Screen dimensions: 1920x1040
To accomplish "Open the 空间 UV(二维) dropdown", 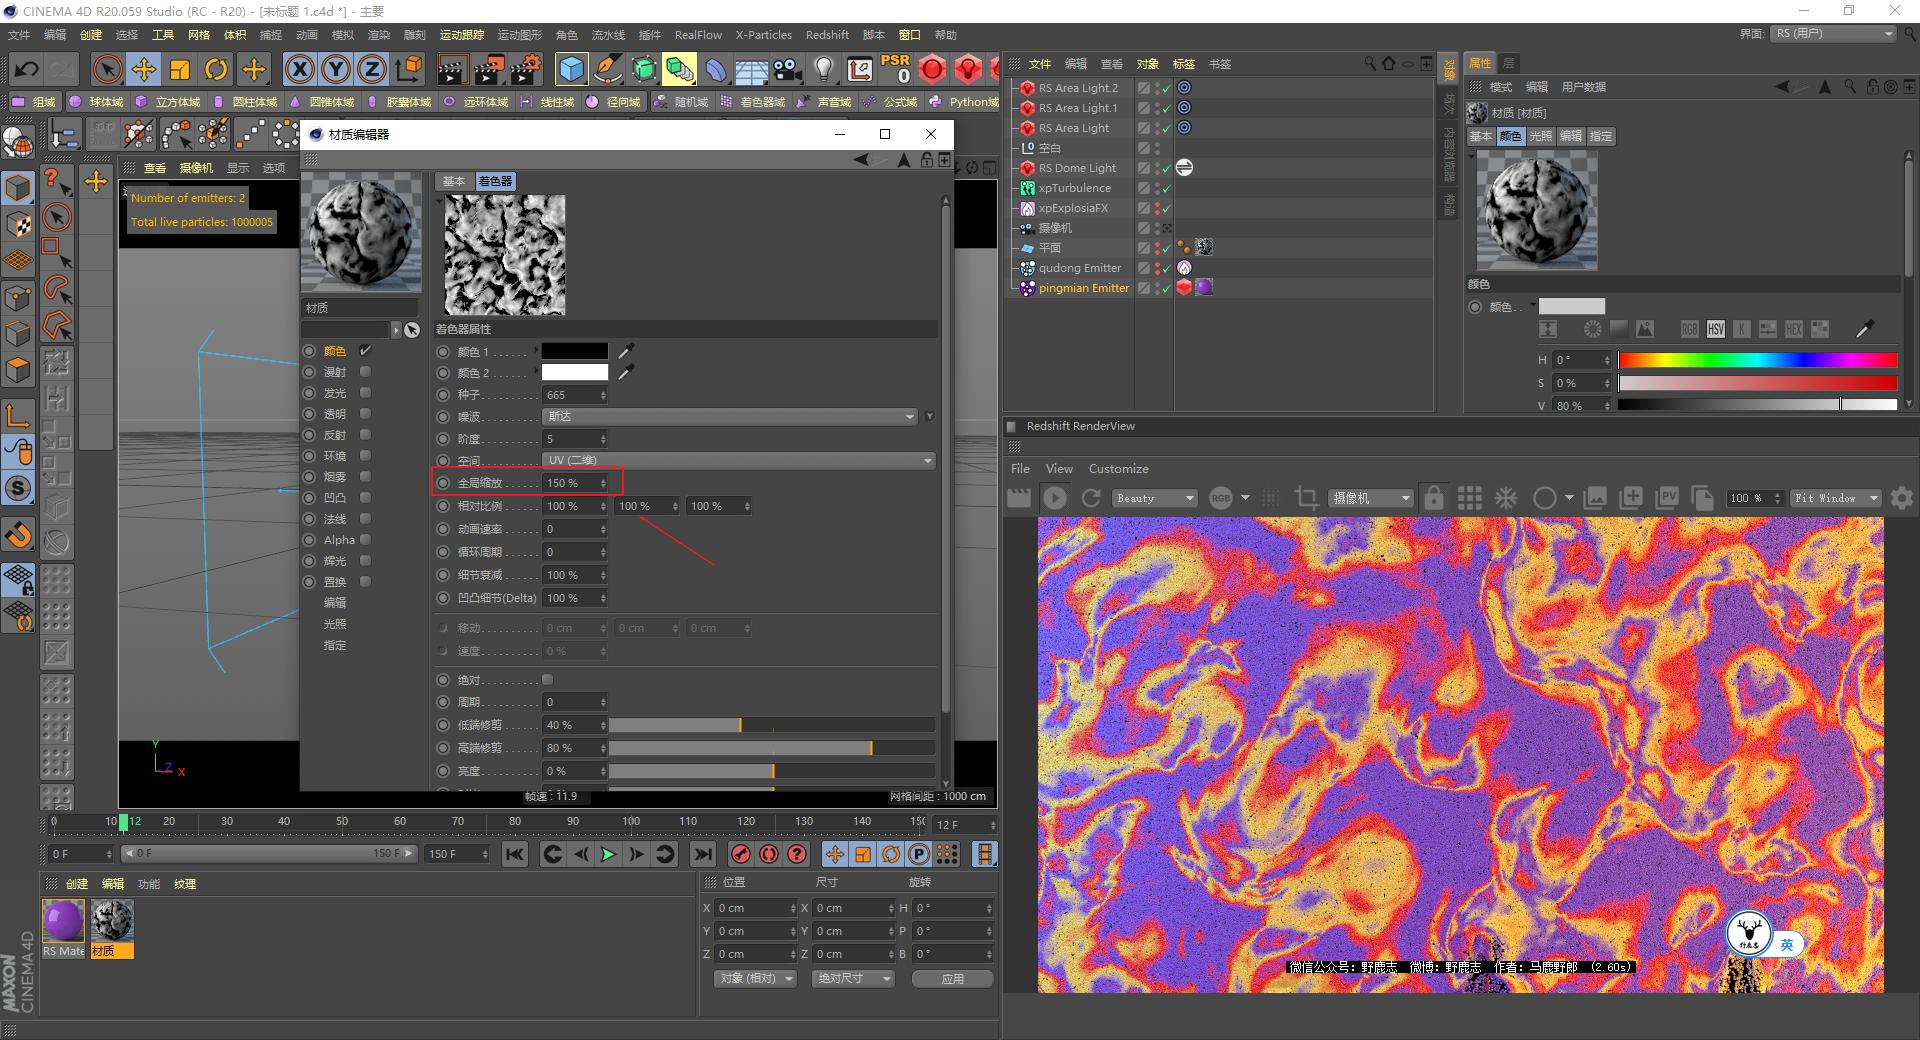I will [738, 460].
